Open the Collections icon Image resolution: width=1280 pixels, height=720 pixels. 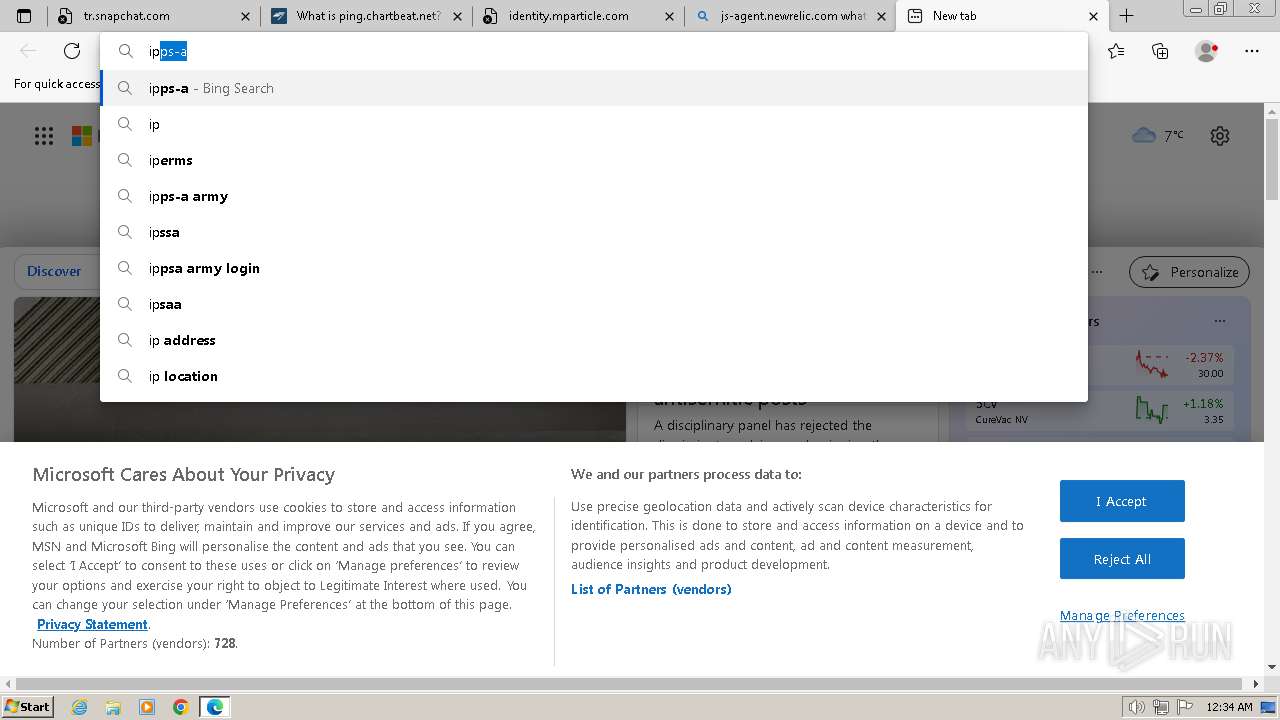(1160, 51)
